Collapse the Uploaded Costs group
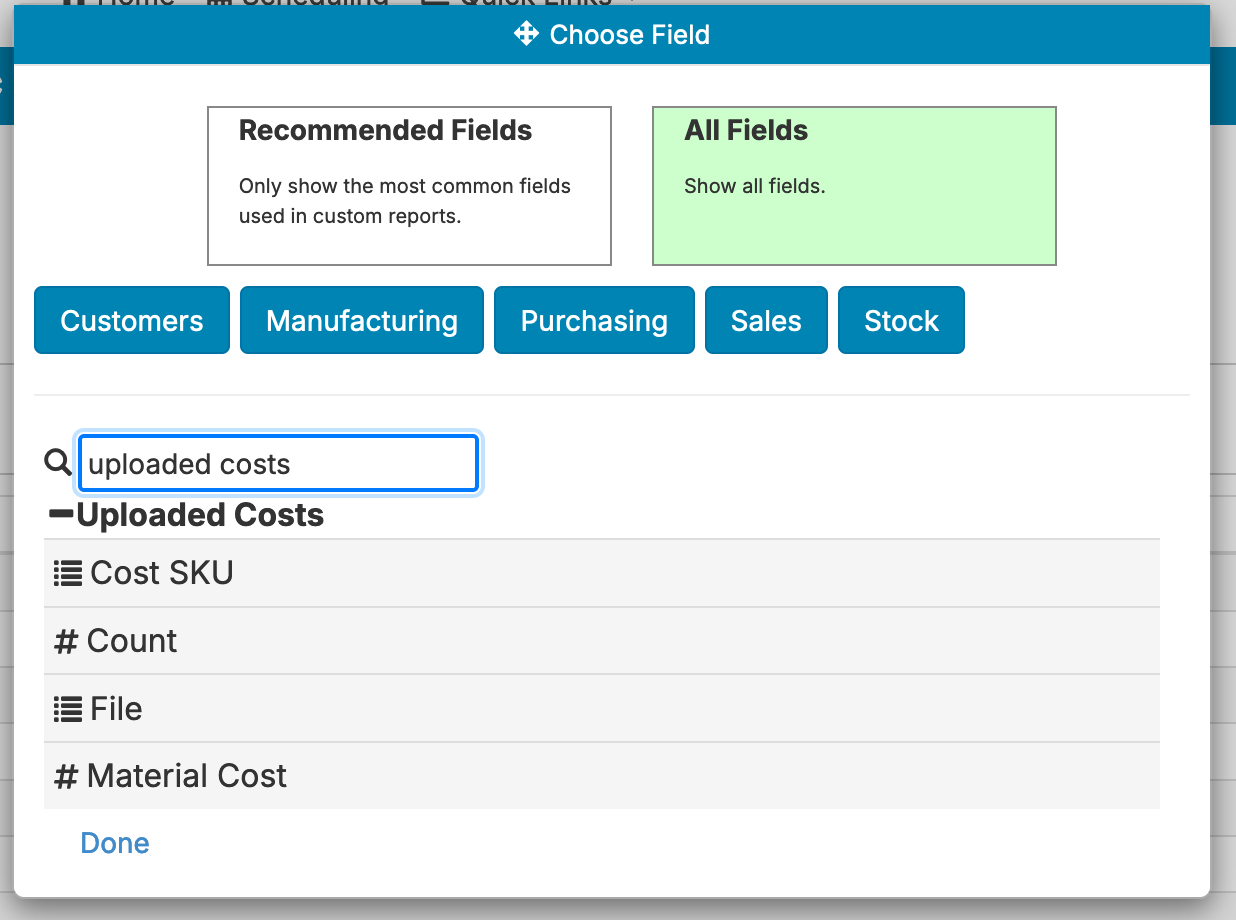1236x920 pixels. (x=62, y=515)
